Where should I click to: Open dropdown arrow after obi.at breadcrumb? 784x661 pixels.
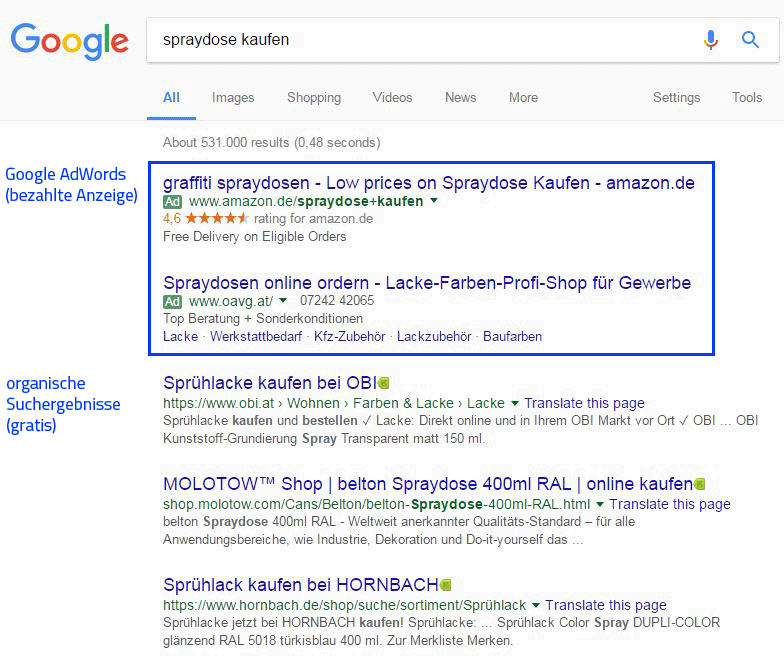(x=514, y=403)
